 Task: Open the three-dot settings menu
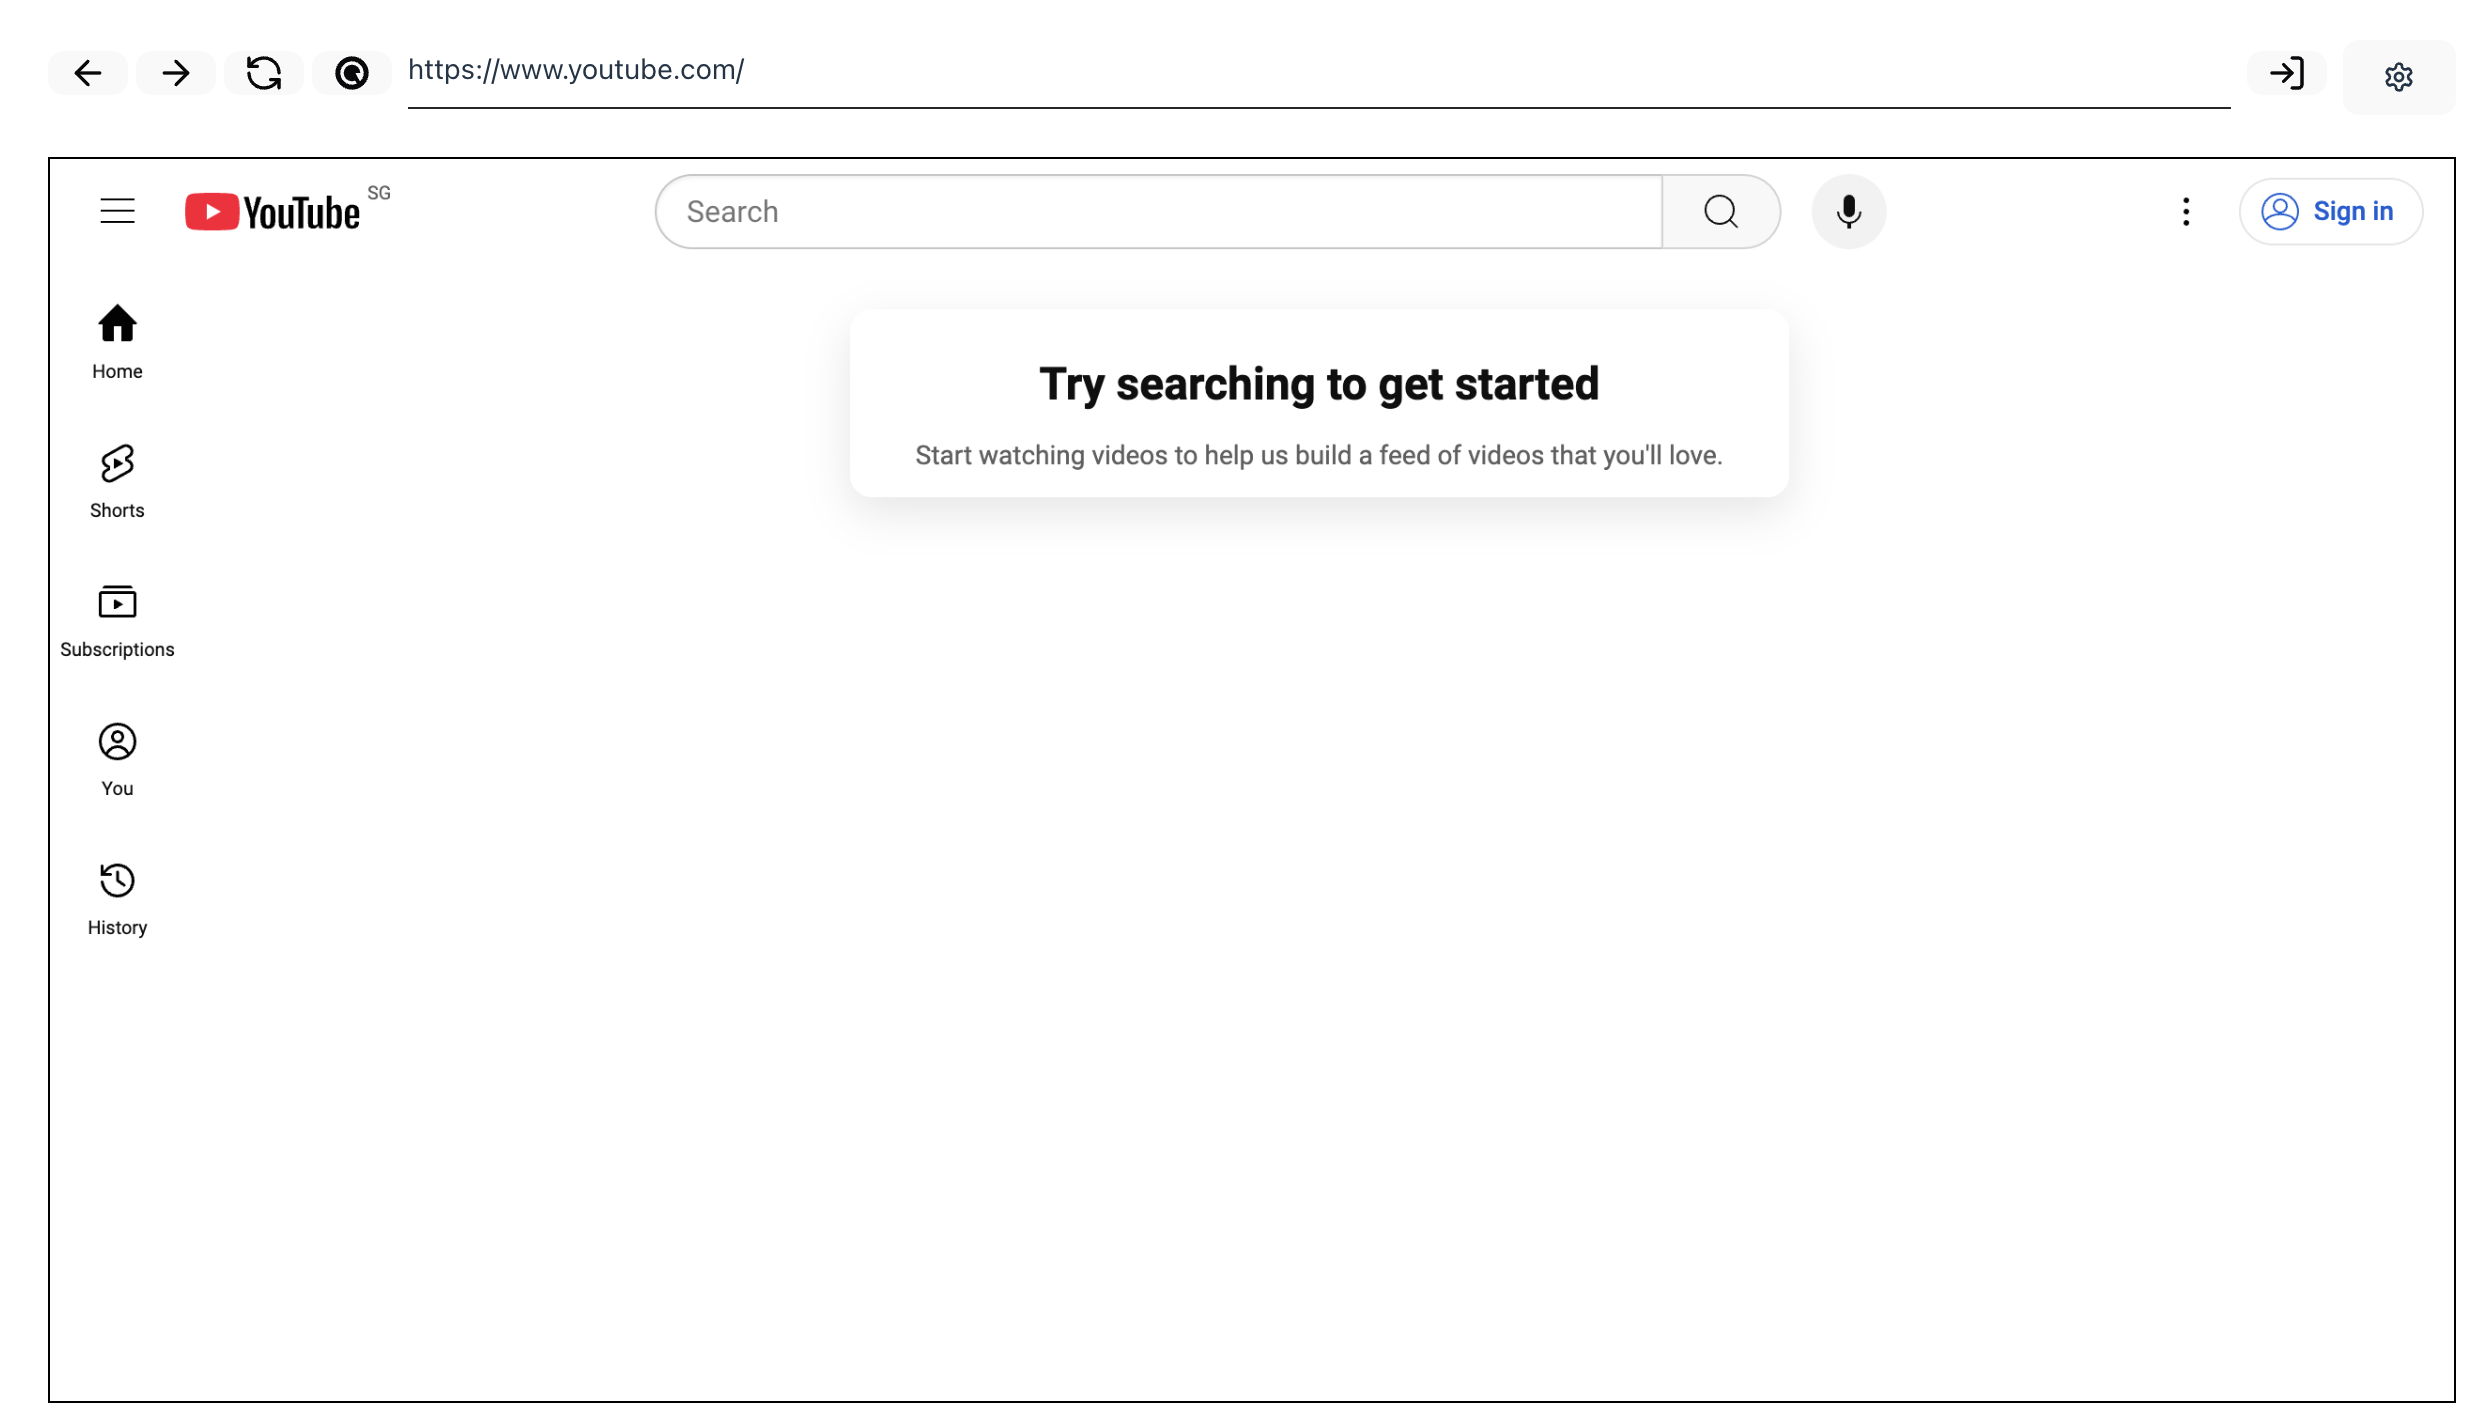point(2186,211)
